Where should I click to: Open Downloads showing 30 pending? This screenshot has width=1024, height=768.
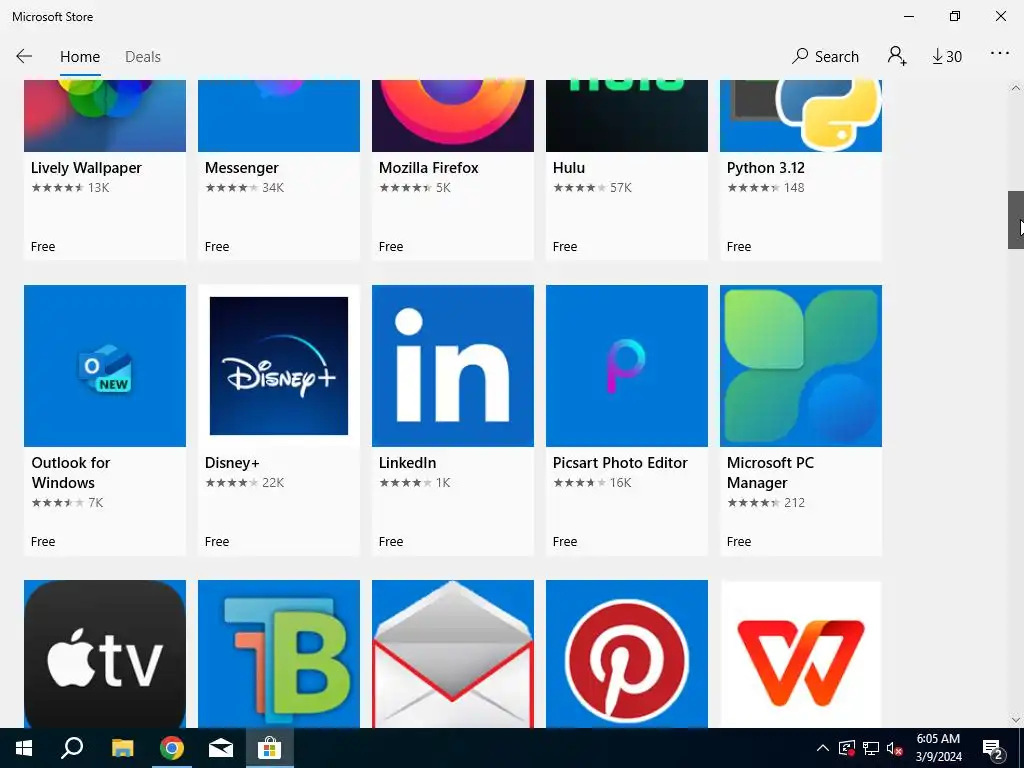pos(947,57)
